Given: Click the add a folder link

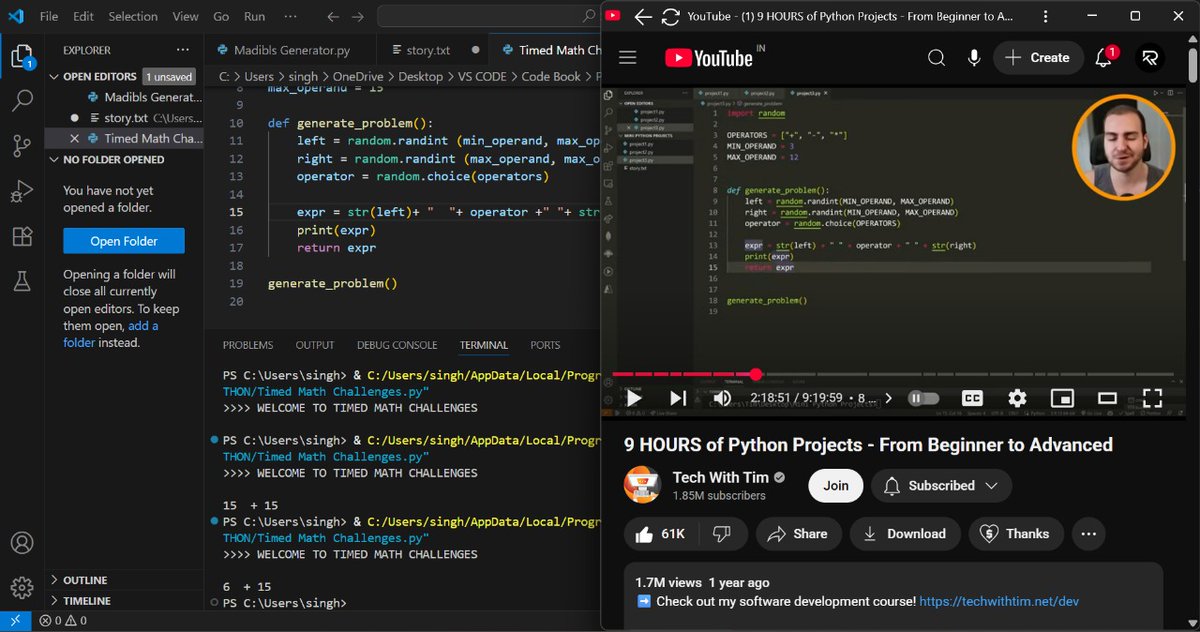Looking at the screenshot, I should pos(111,334).
